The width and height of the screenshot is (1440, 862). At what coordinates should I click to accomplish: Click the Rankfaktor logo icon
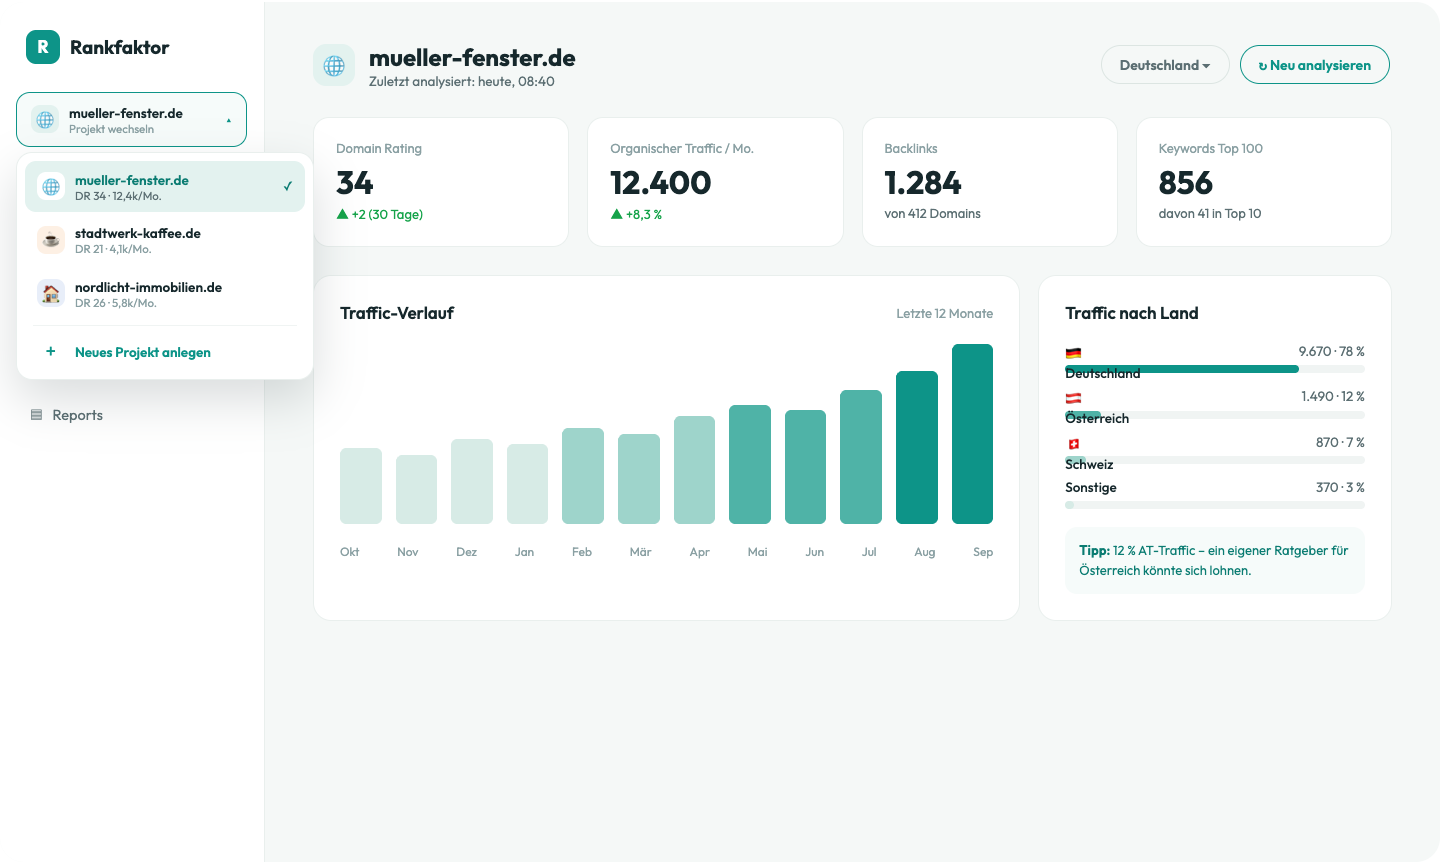pos(43,47)
